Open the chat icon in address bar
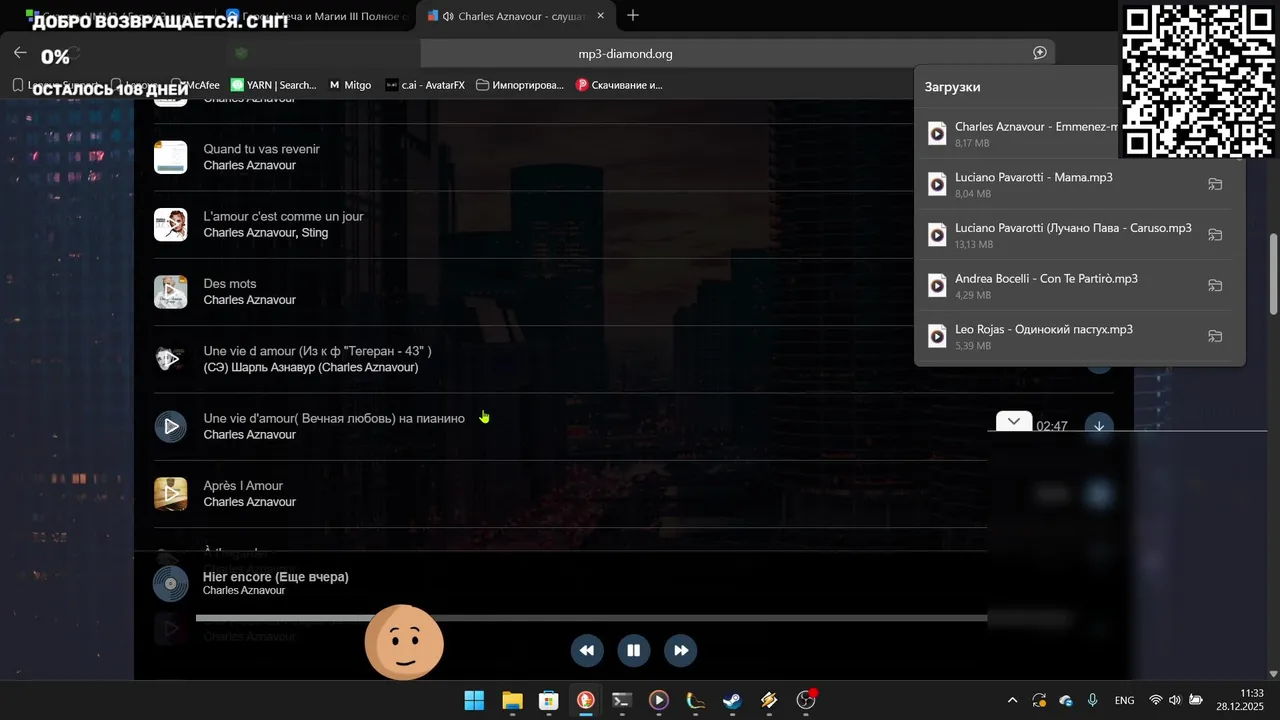Viewport: 1280px width, 720px height. (x=1040, y=53)
